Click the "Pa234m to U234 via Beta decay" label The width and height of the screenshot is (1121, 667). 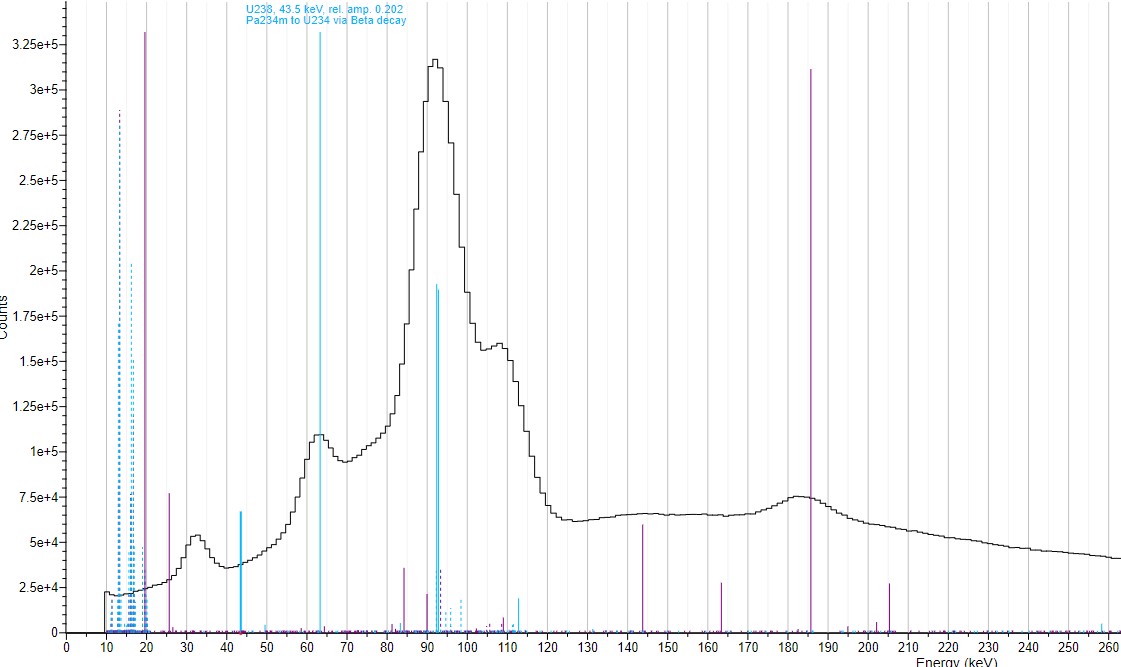pos(326,20)
